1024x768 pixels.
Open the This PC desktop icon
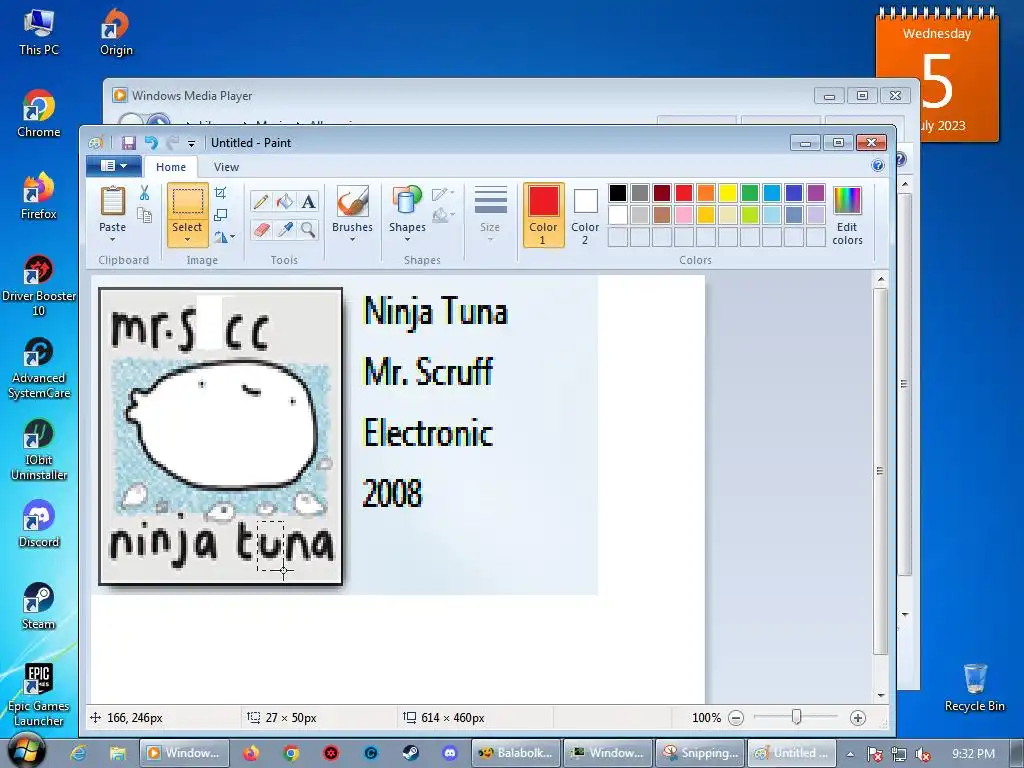39,32
